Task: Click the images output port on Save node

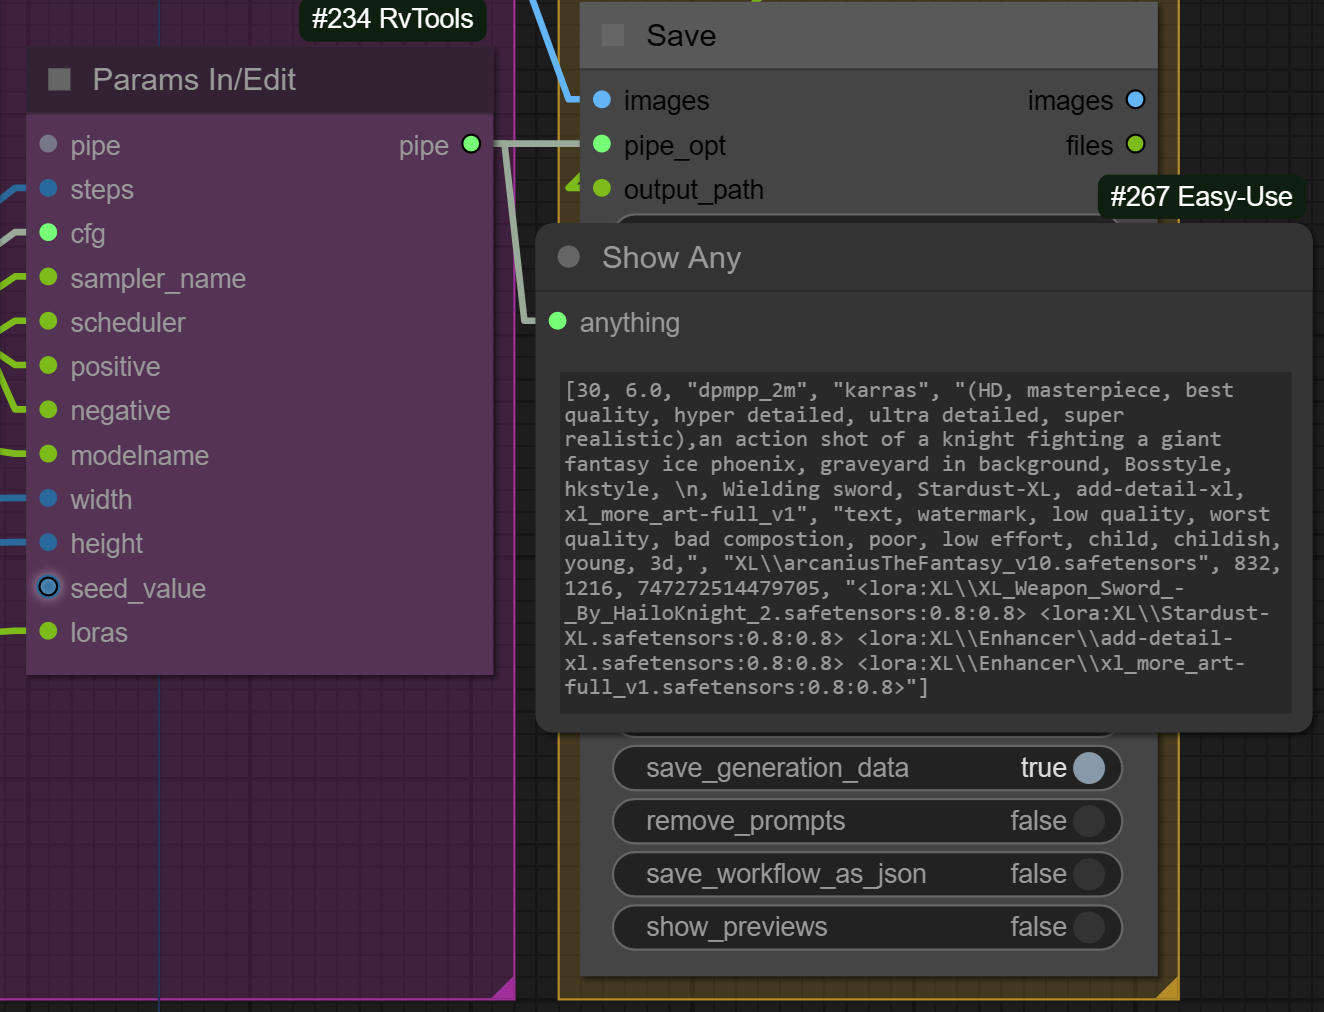Action: [x=1135, y=99]
